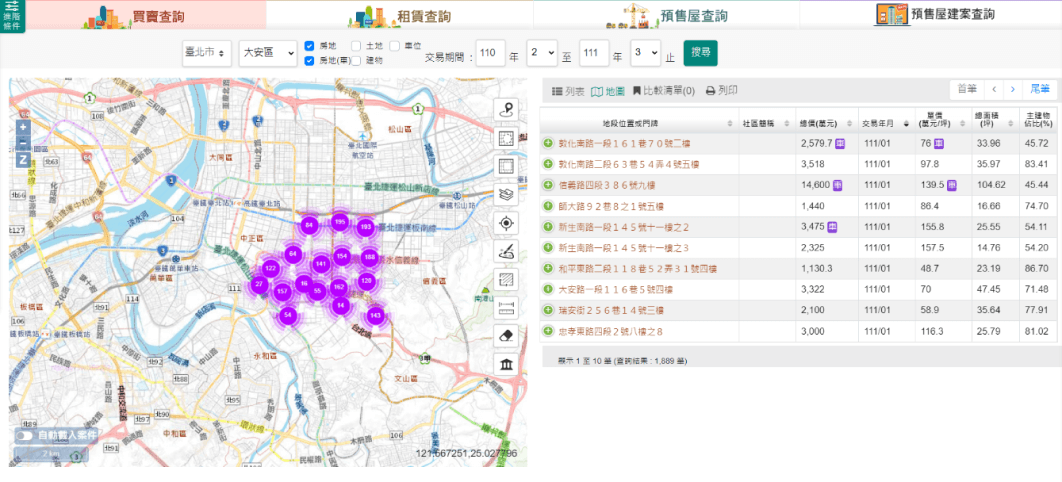Expand row details for 信義路四段386號九樓
The height and width of the screenshot is (482, 1062).
point(548,185)
